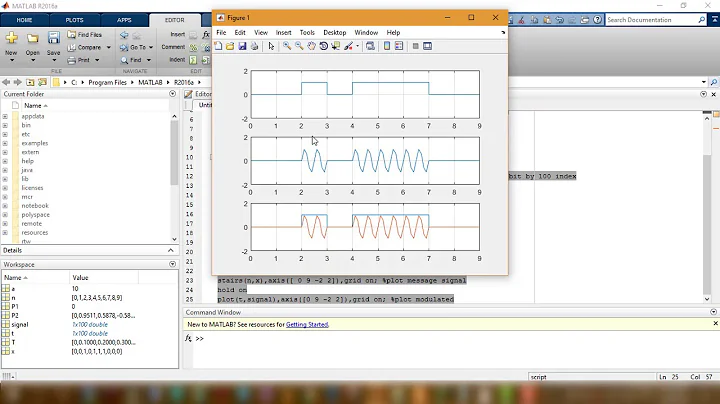Activate the Zoom In tool in Figure 1
This screenshot has width=720, height=404.
coord(287,46)
